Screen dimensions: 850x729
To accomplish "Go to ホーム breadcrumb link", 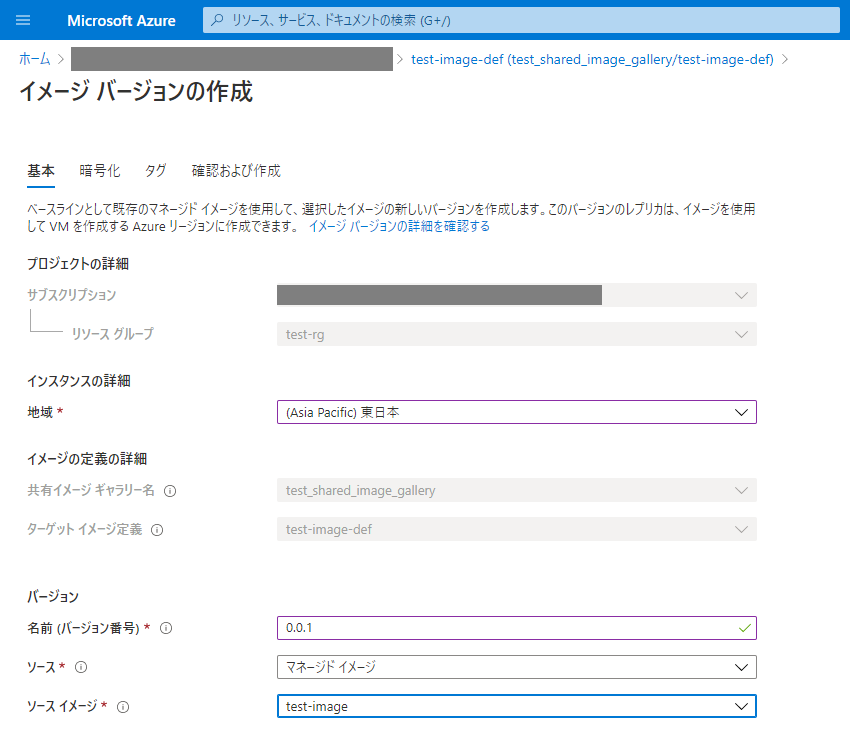I will tap(34, 59).
